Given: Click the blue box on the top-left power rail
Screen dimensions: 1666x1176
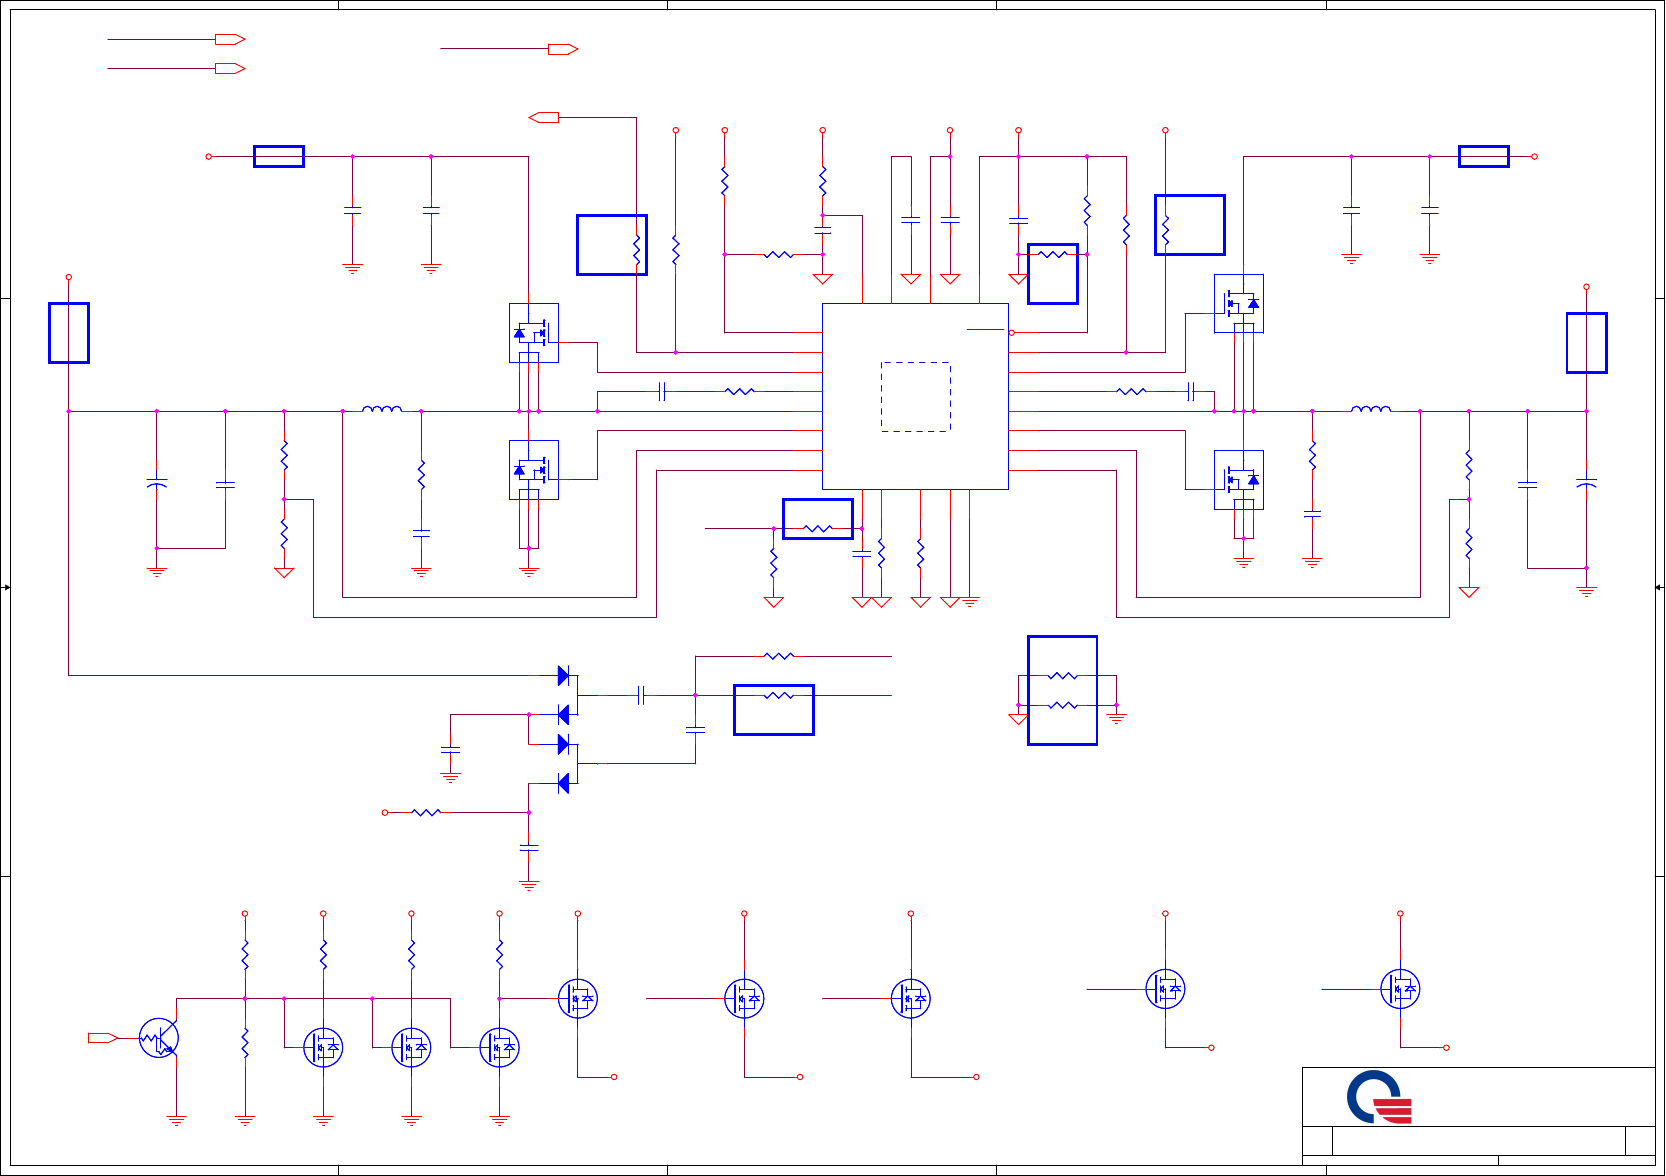Looking at the screenshot, I should click(x=279, y=156).
